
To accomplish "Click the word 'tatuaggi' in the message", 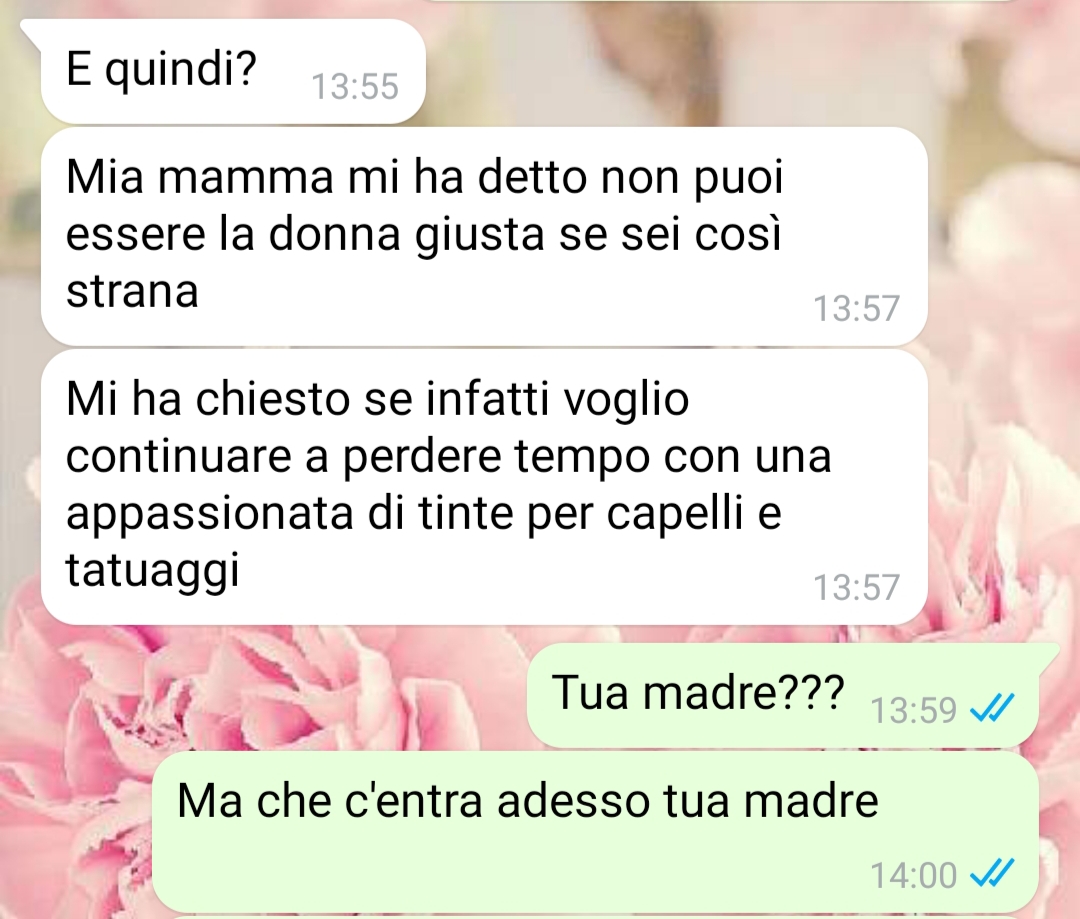I will tap(152, 572).
